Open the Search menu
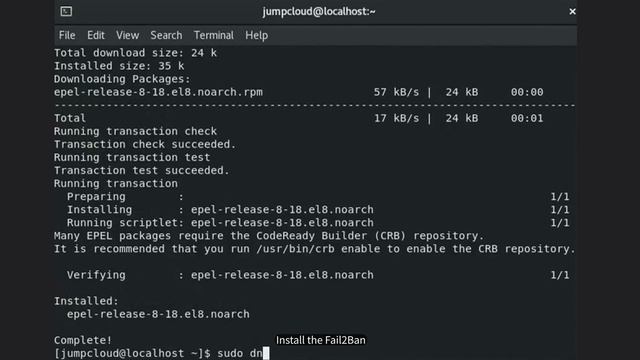 tap(166, 36)
